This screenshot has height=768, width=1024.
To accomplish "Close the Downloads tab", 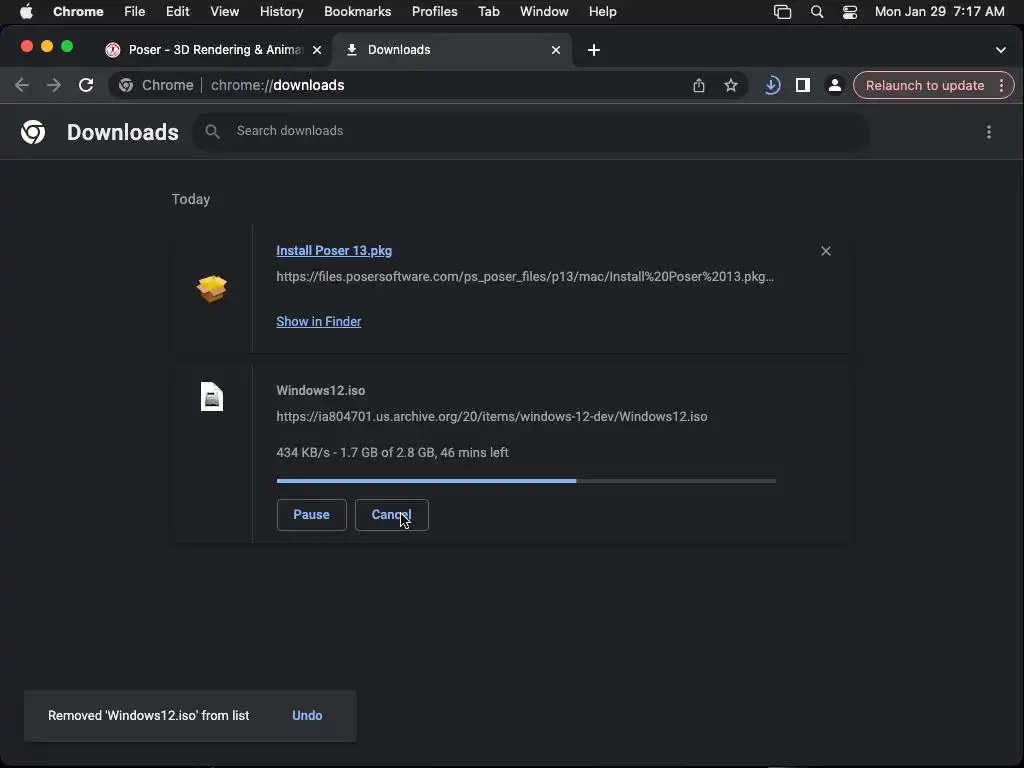I will [x=556, y=50].
